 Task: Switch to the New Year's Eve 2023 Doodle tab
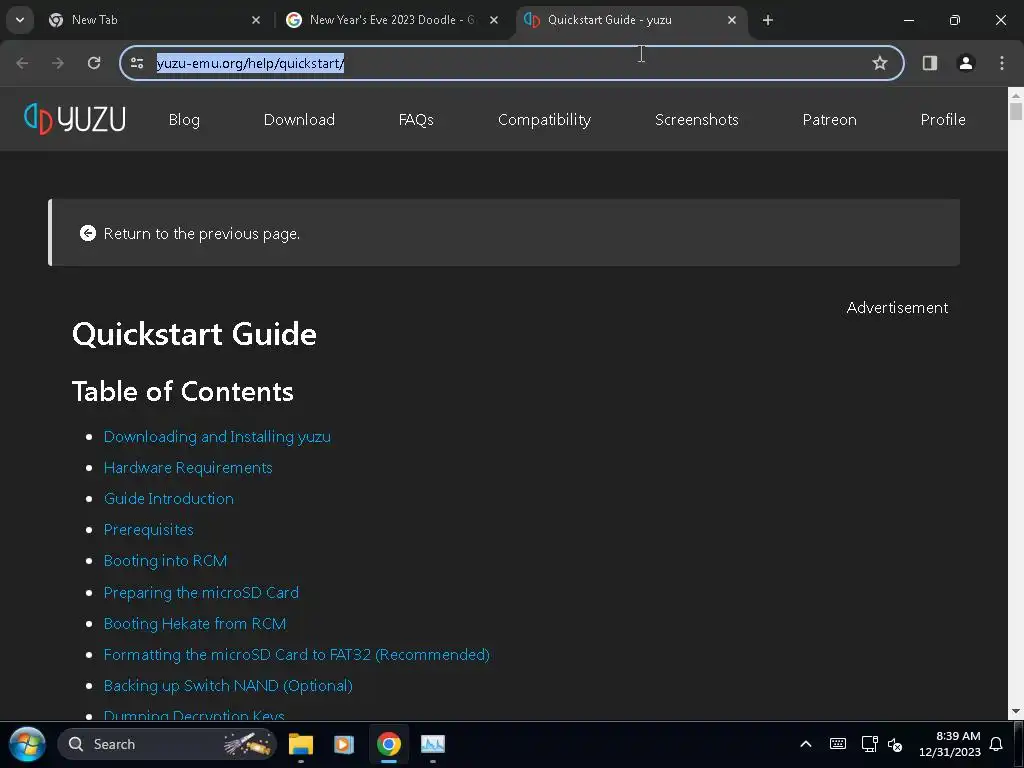(x=392, y=20)
